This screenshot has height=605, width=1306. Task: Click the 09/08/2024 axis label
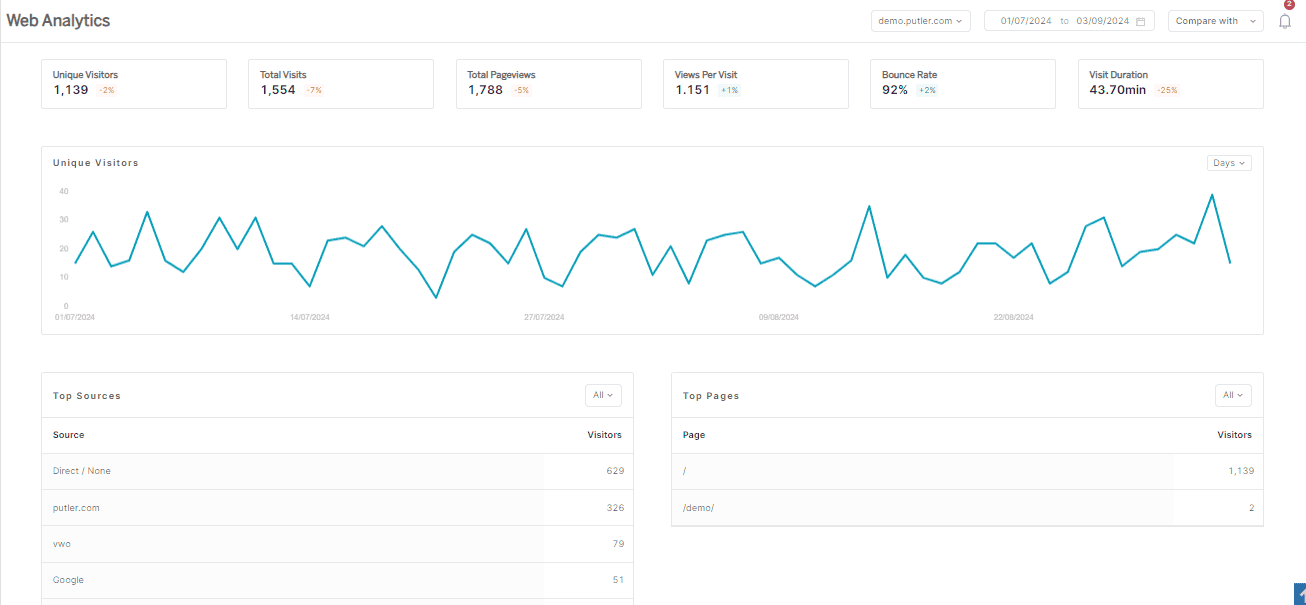[779, 317]
